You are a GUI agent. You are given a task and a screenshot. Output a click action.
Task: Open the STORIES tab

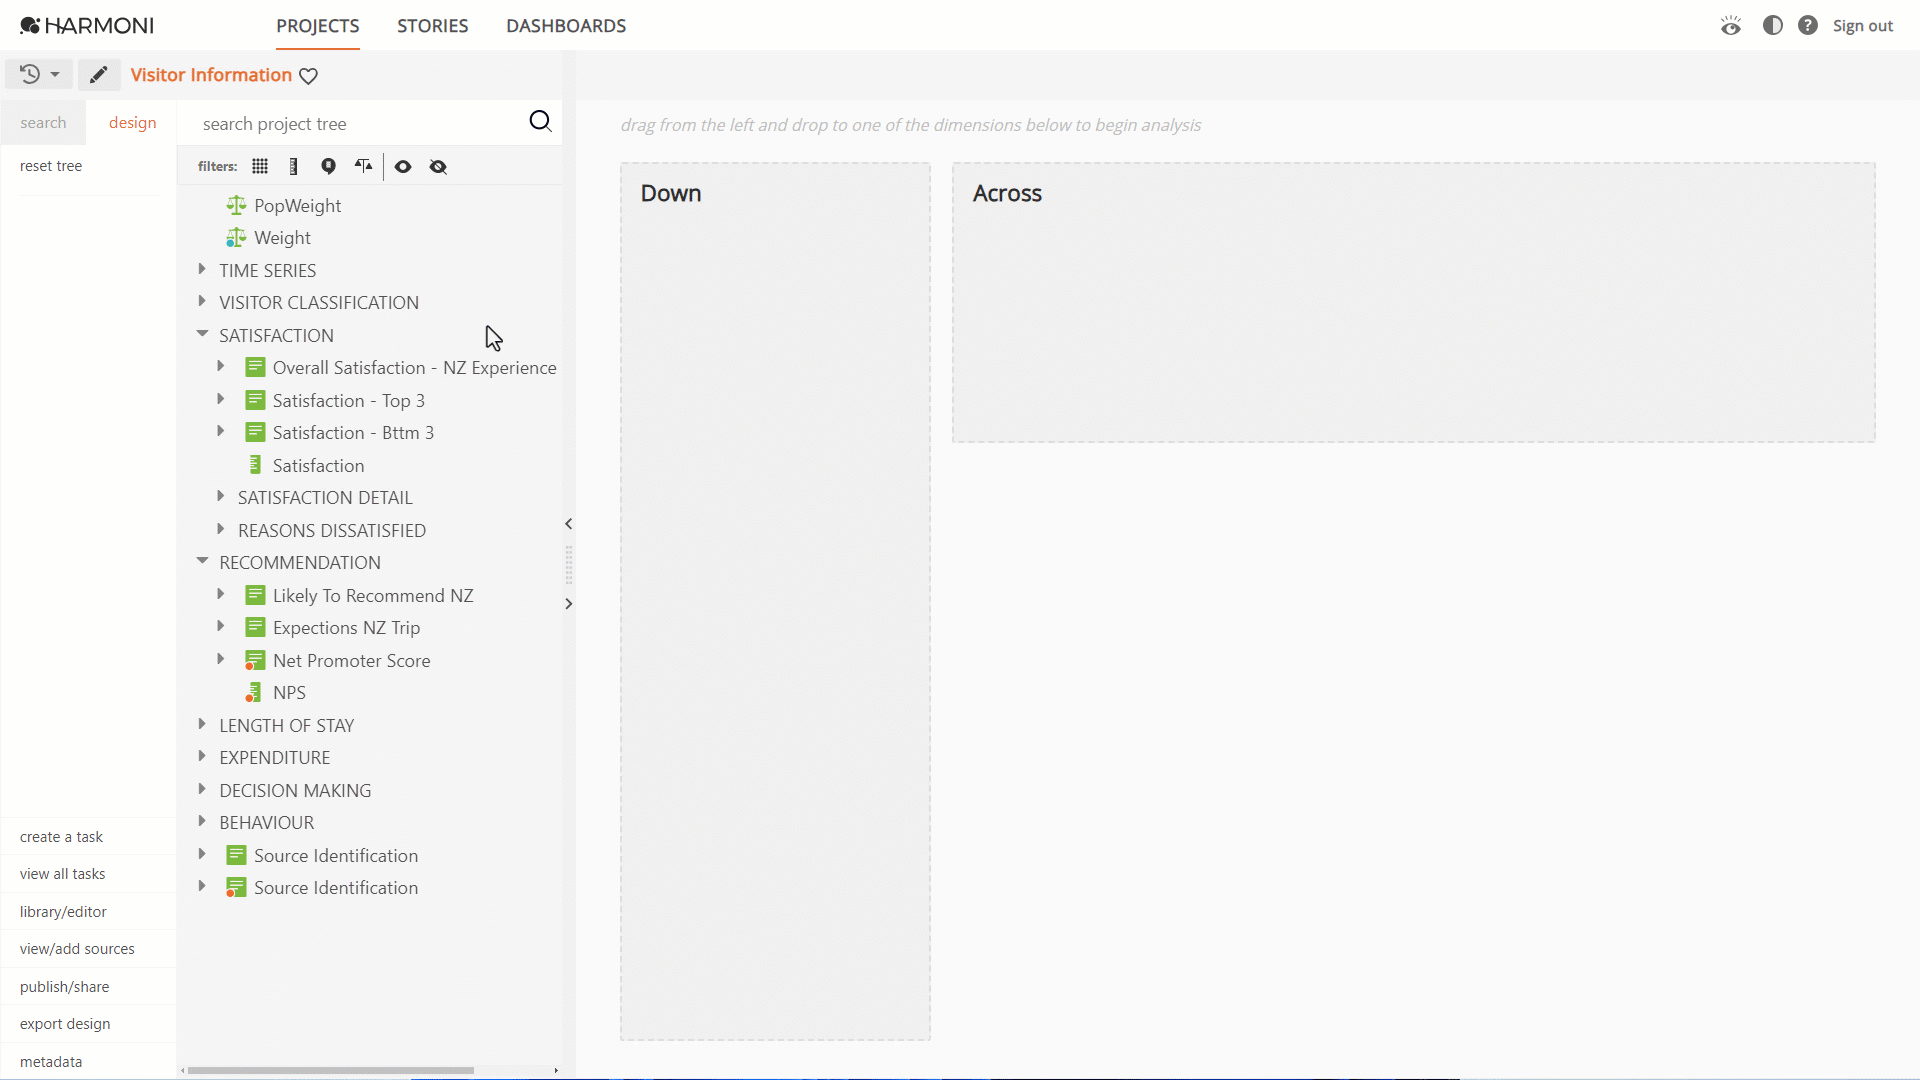pyautogui.click(x=433, y=26)
